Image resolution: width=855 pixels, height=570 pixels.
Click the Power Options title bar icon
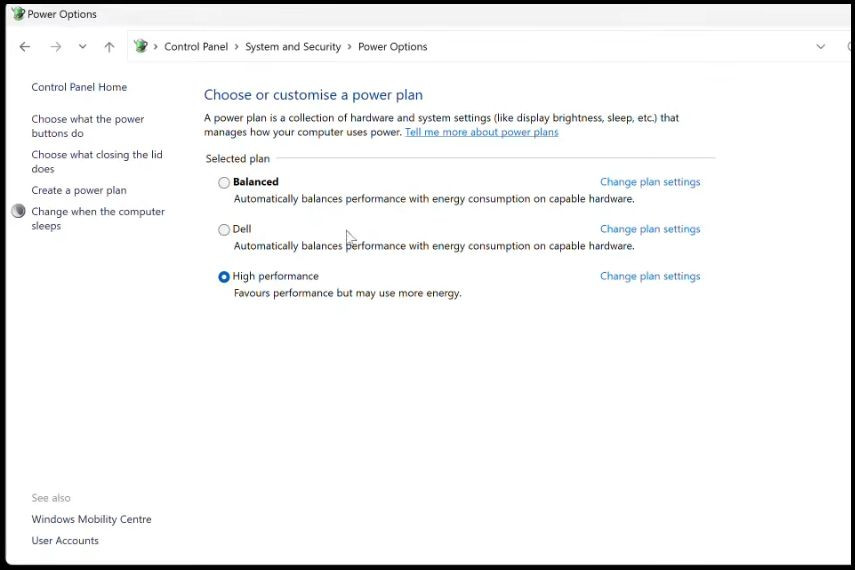[x=18, y=14]
